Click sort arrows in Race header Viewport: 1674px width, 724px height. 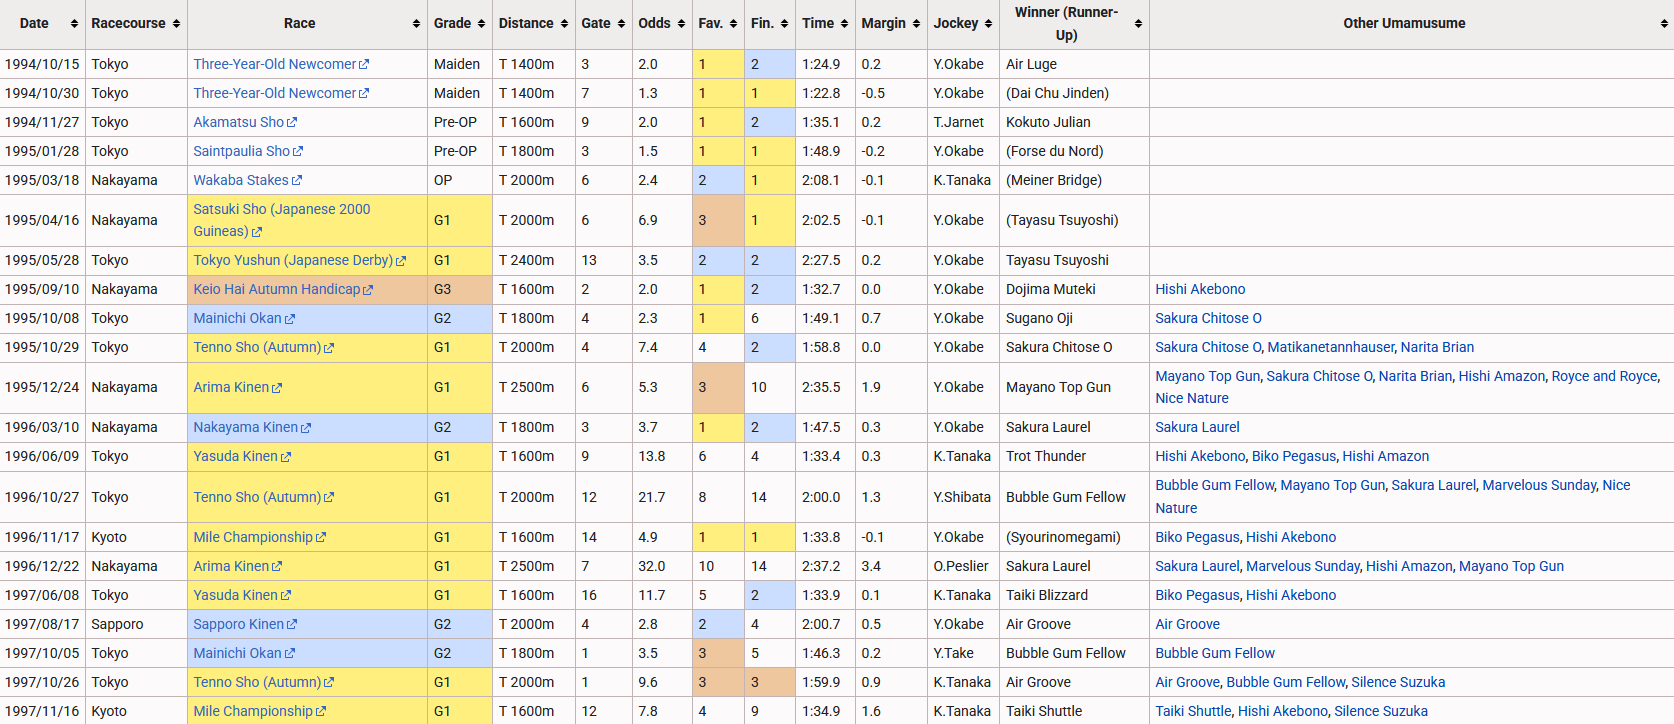[x=416, y=24]
